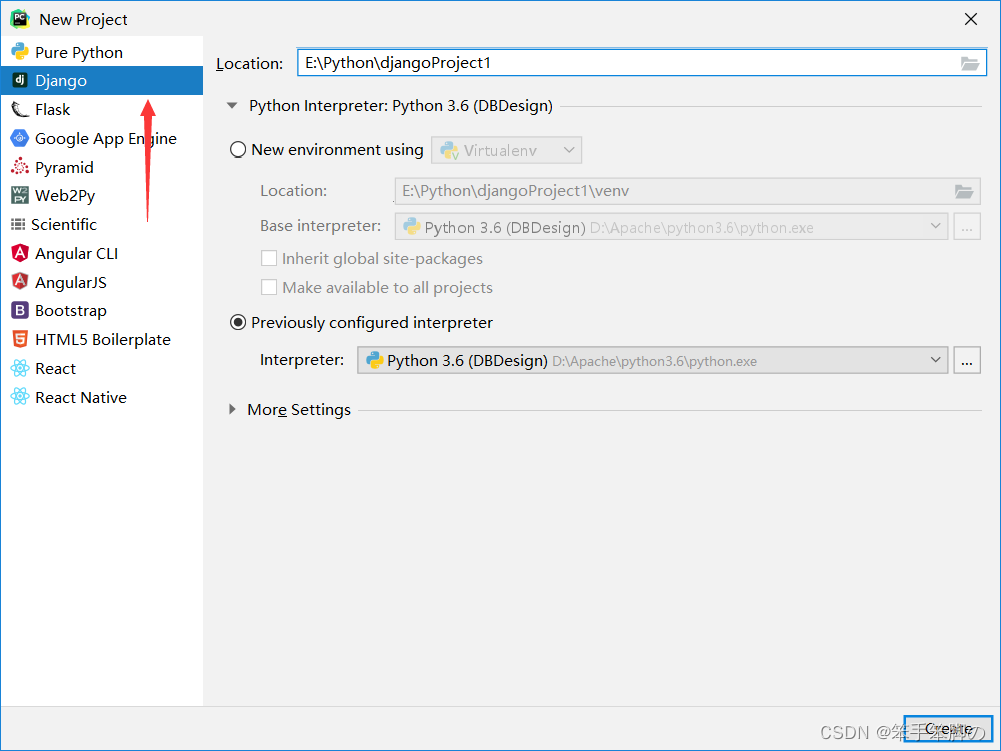
Task: Click the React atom icon
Action: click(x=20, y=368)
